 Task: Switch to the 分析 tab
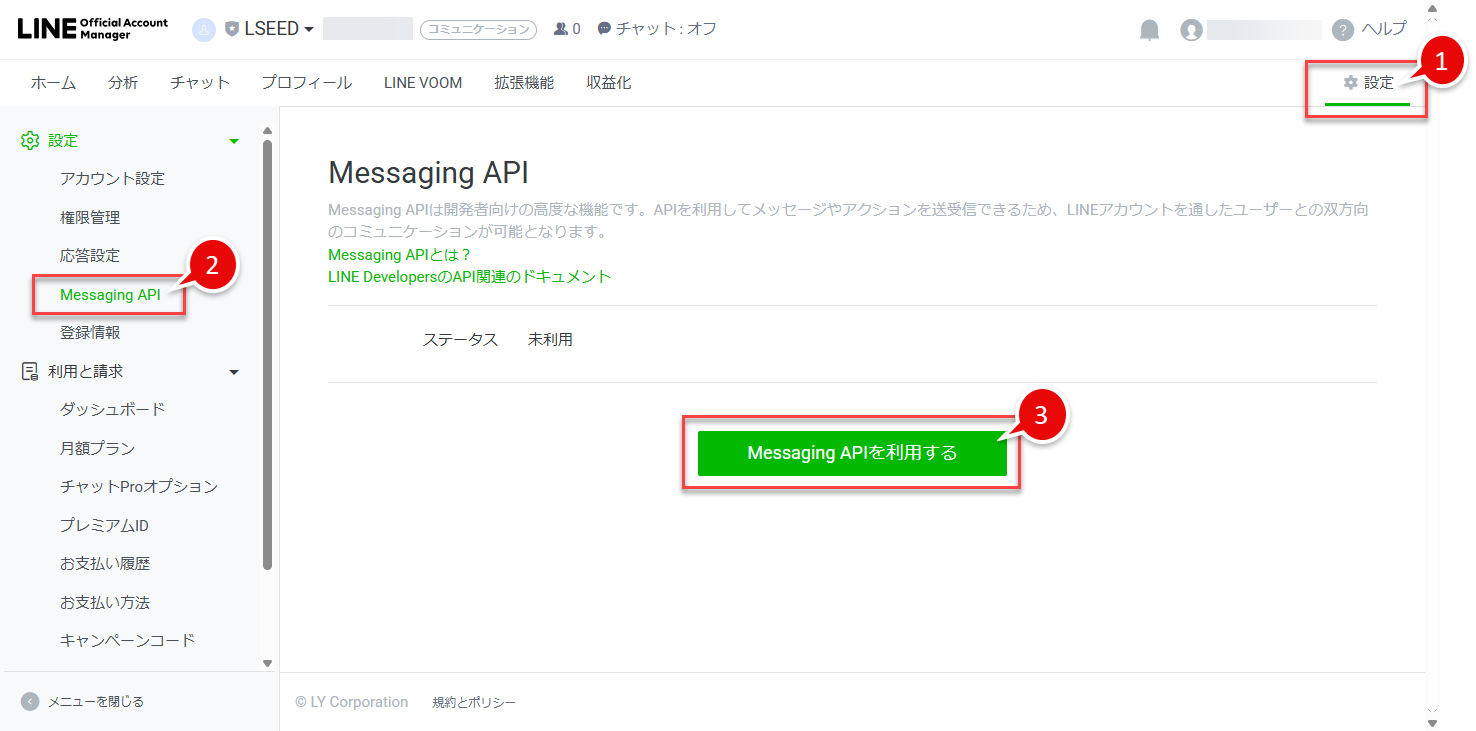[x=123, y=83]
